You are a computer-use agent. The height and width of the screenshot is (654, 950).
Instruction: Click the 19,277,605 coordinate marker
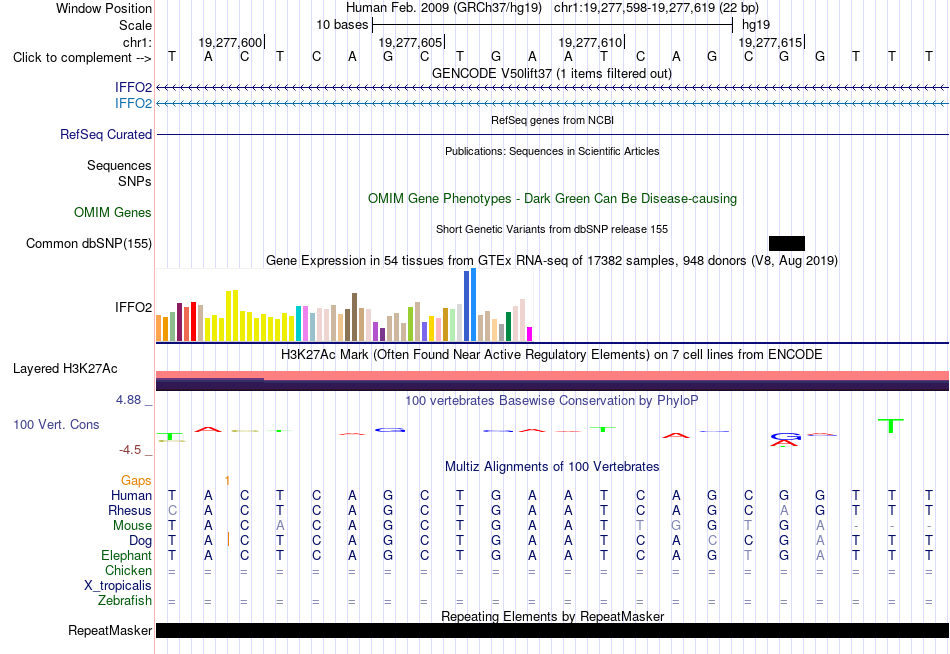(410, 42)
